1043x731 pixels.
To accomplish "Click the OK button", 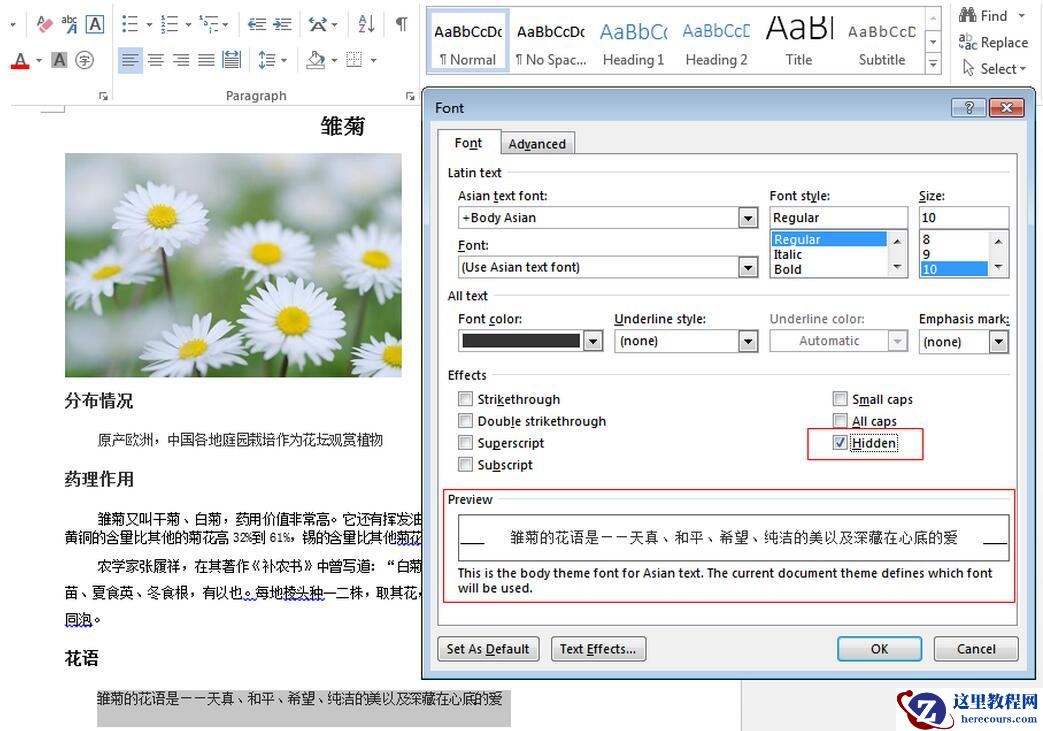I will [879, 649].
